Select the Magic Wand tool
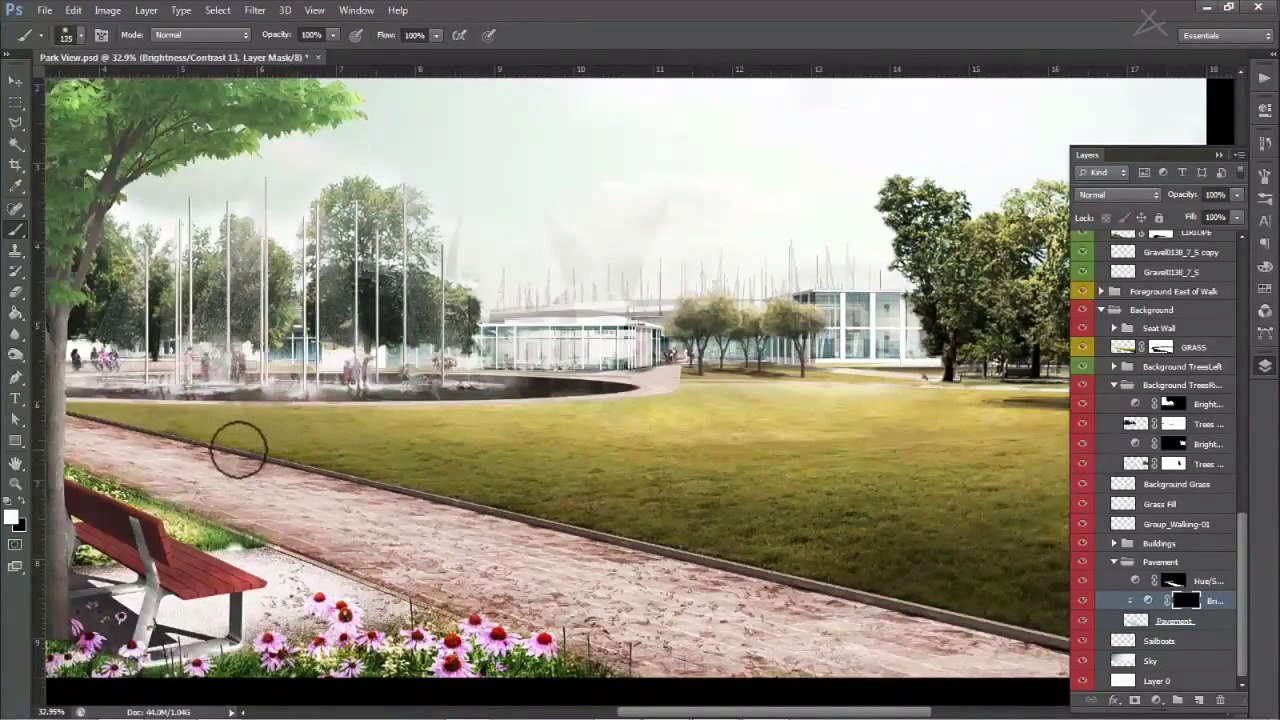This screenshot has height=720, width=1280. (15, 144)
